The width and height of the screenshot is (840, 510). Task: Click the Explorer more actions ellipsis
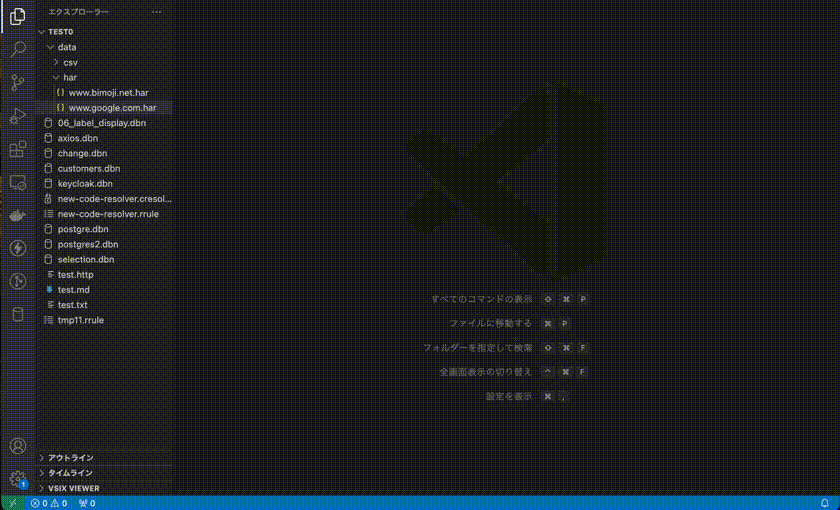156,11
